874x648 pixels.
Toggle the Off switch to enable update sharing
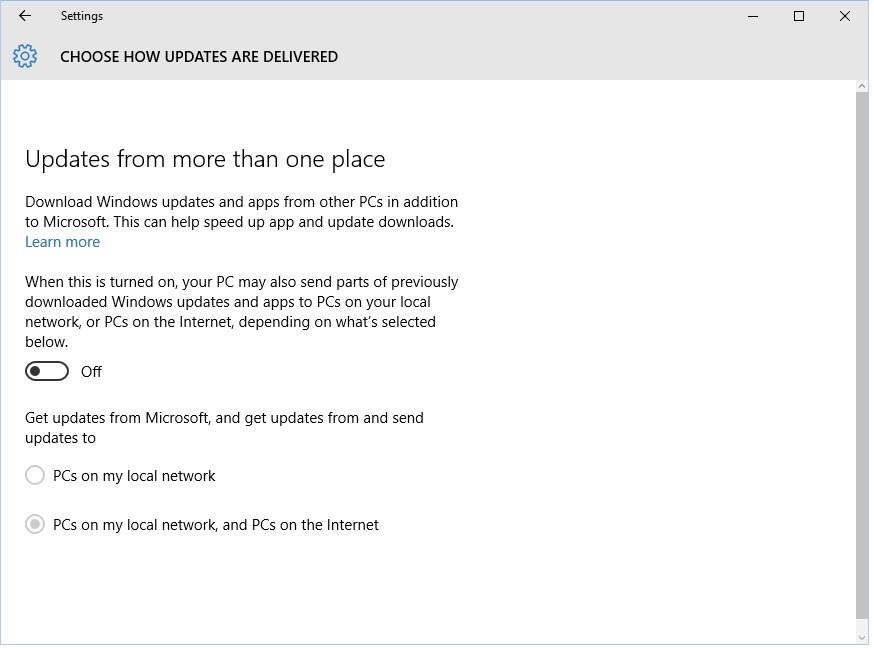pos(46,370)
